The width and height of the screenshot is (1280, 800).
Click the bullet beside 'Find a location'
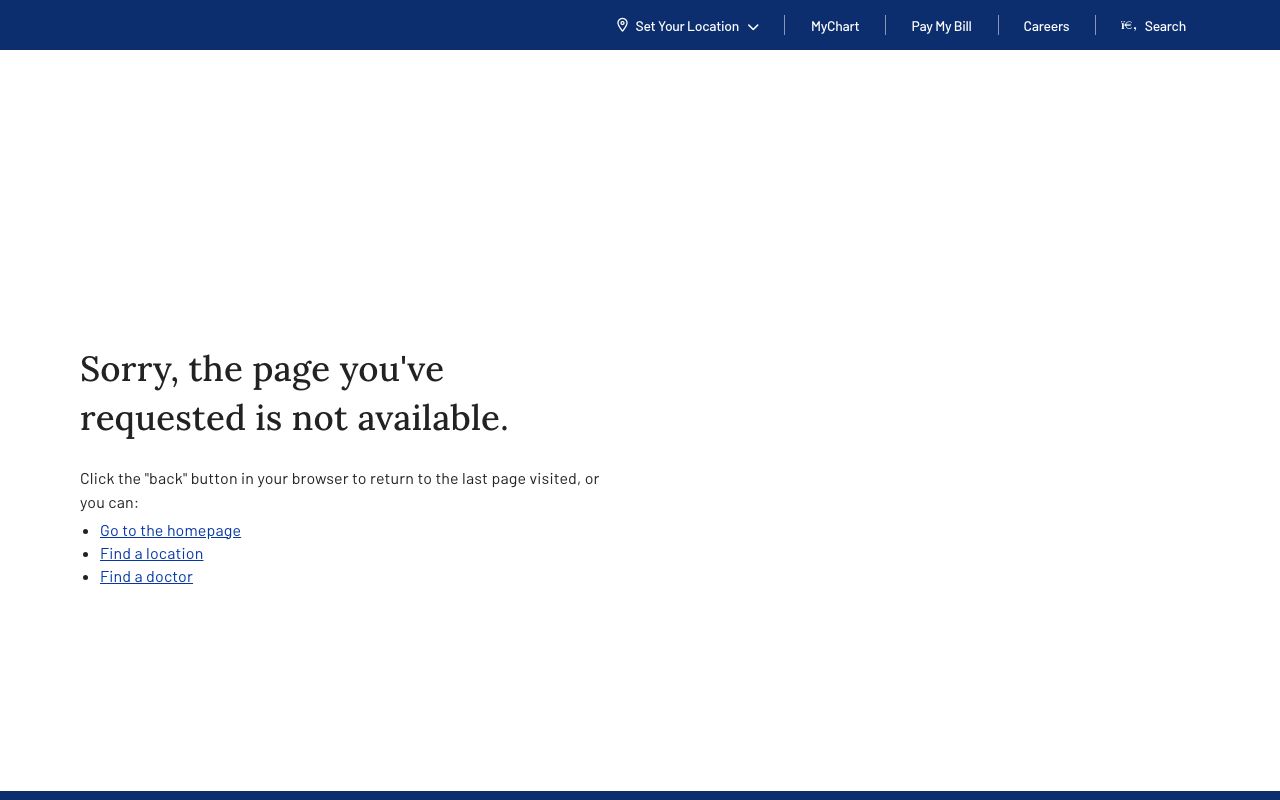pyautogui.click(x=87, y=554)
